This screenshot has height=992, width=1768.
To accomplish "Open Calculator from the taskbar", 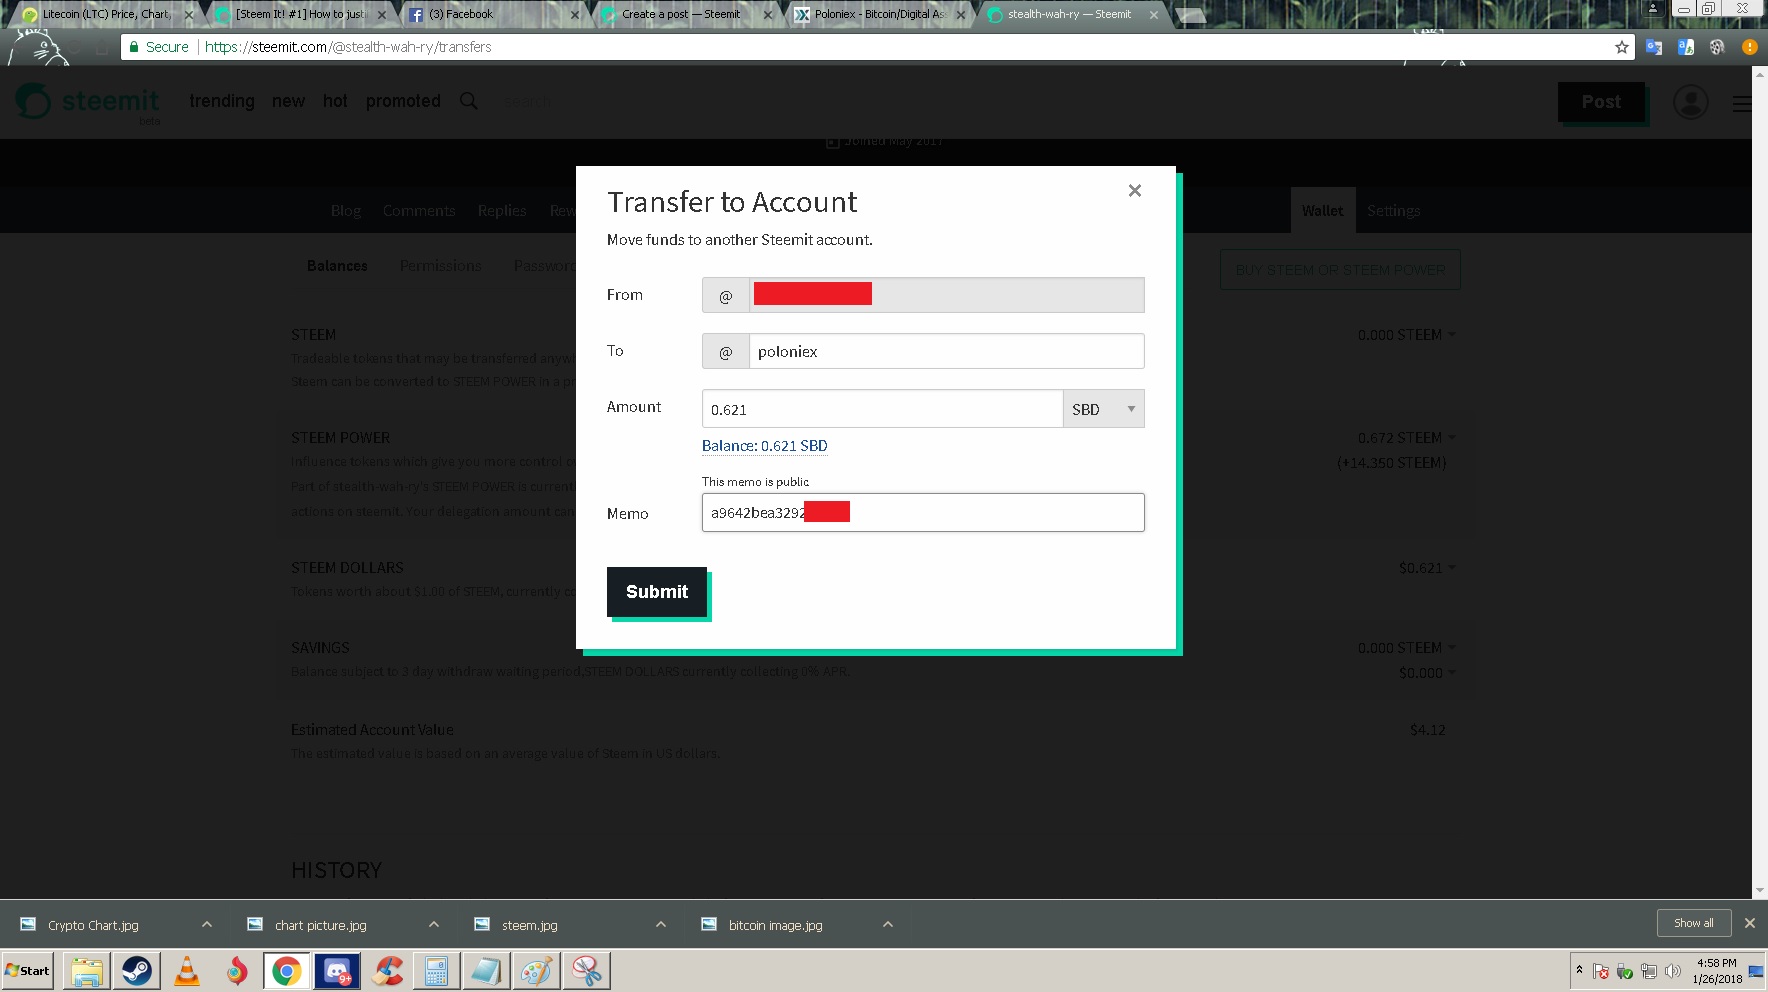I will click(437, 971).
